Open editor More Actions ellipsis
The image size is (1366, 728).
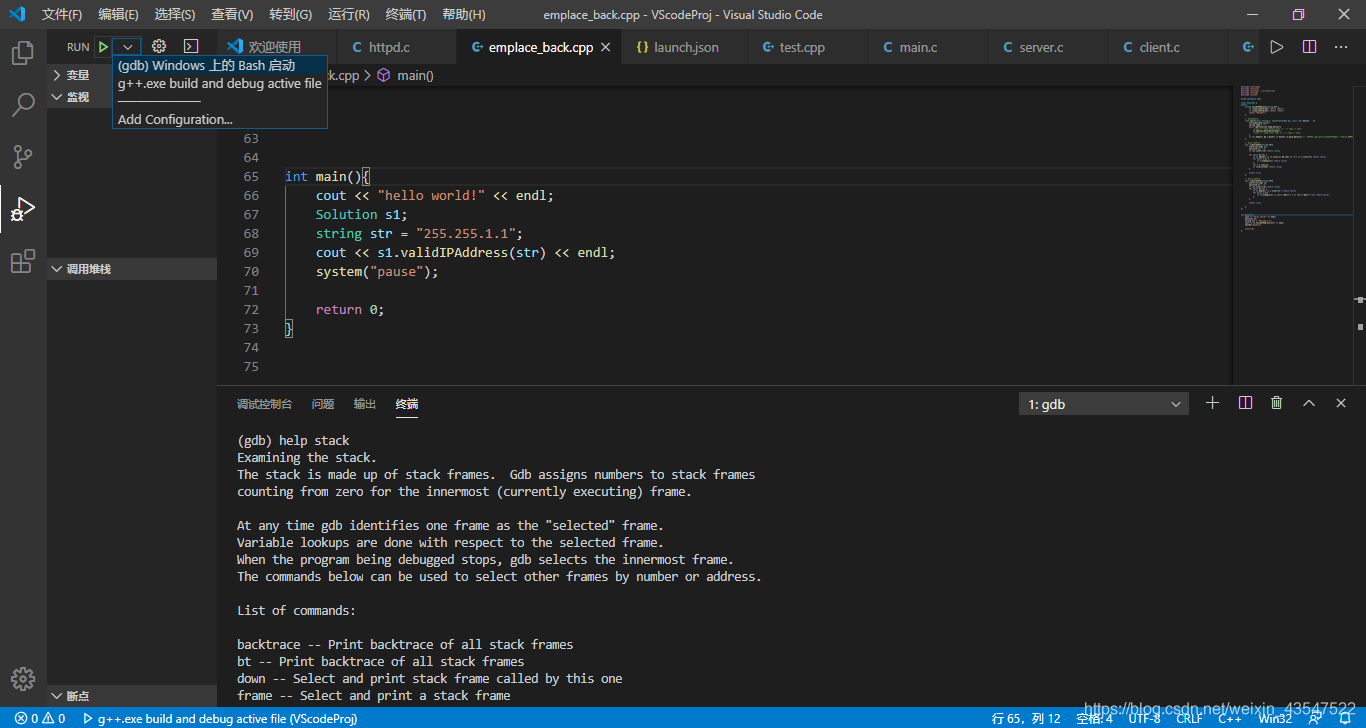pyautogui.click(x=1341, y=47)
